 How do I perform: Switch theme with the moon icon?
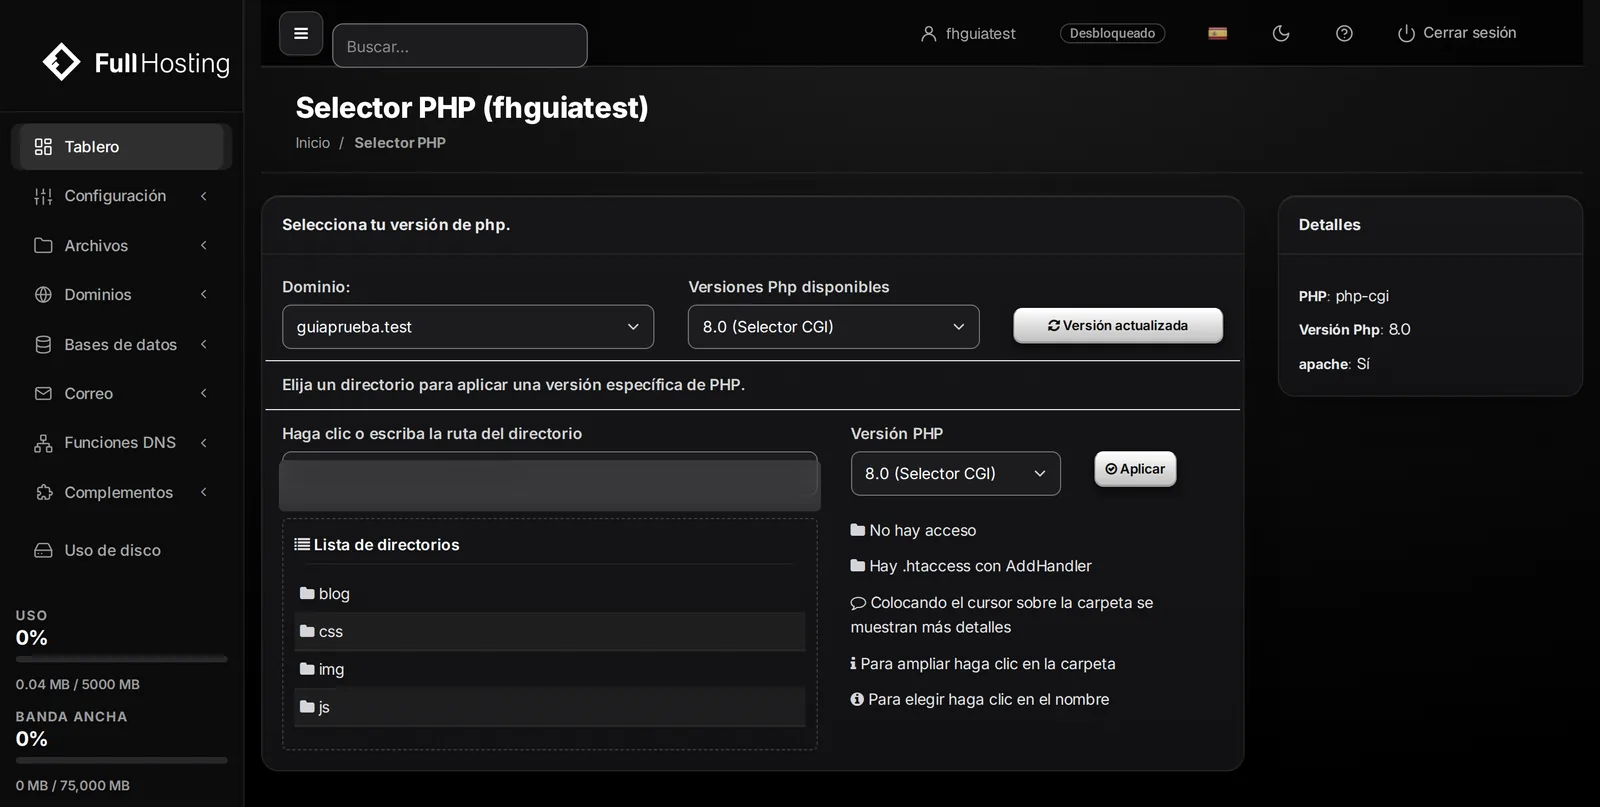(x=1281, y=33)
